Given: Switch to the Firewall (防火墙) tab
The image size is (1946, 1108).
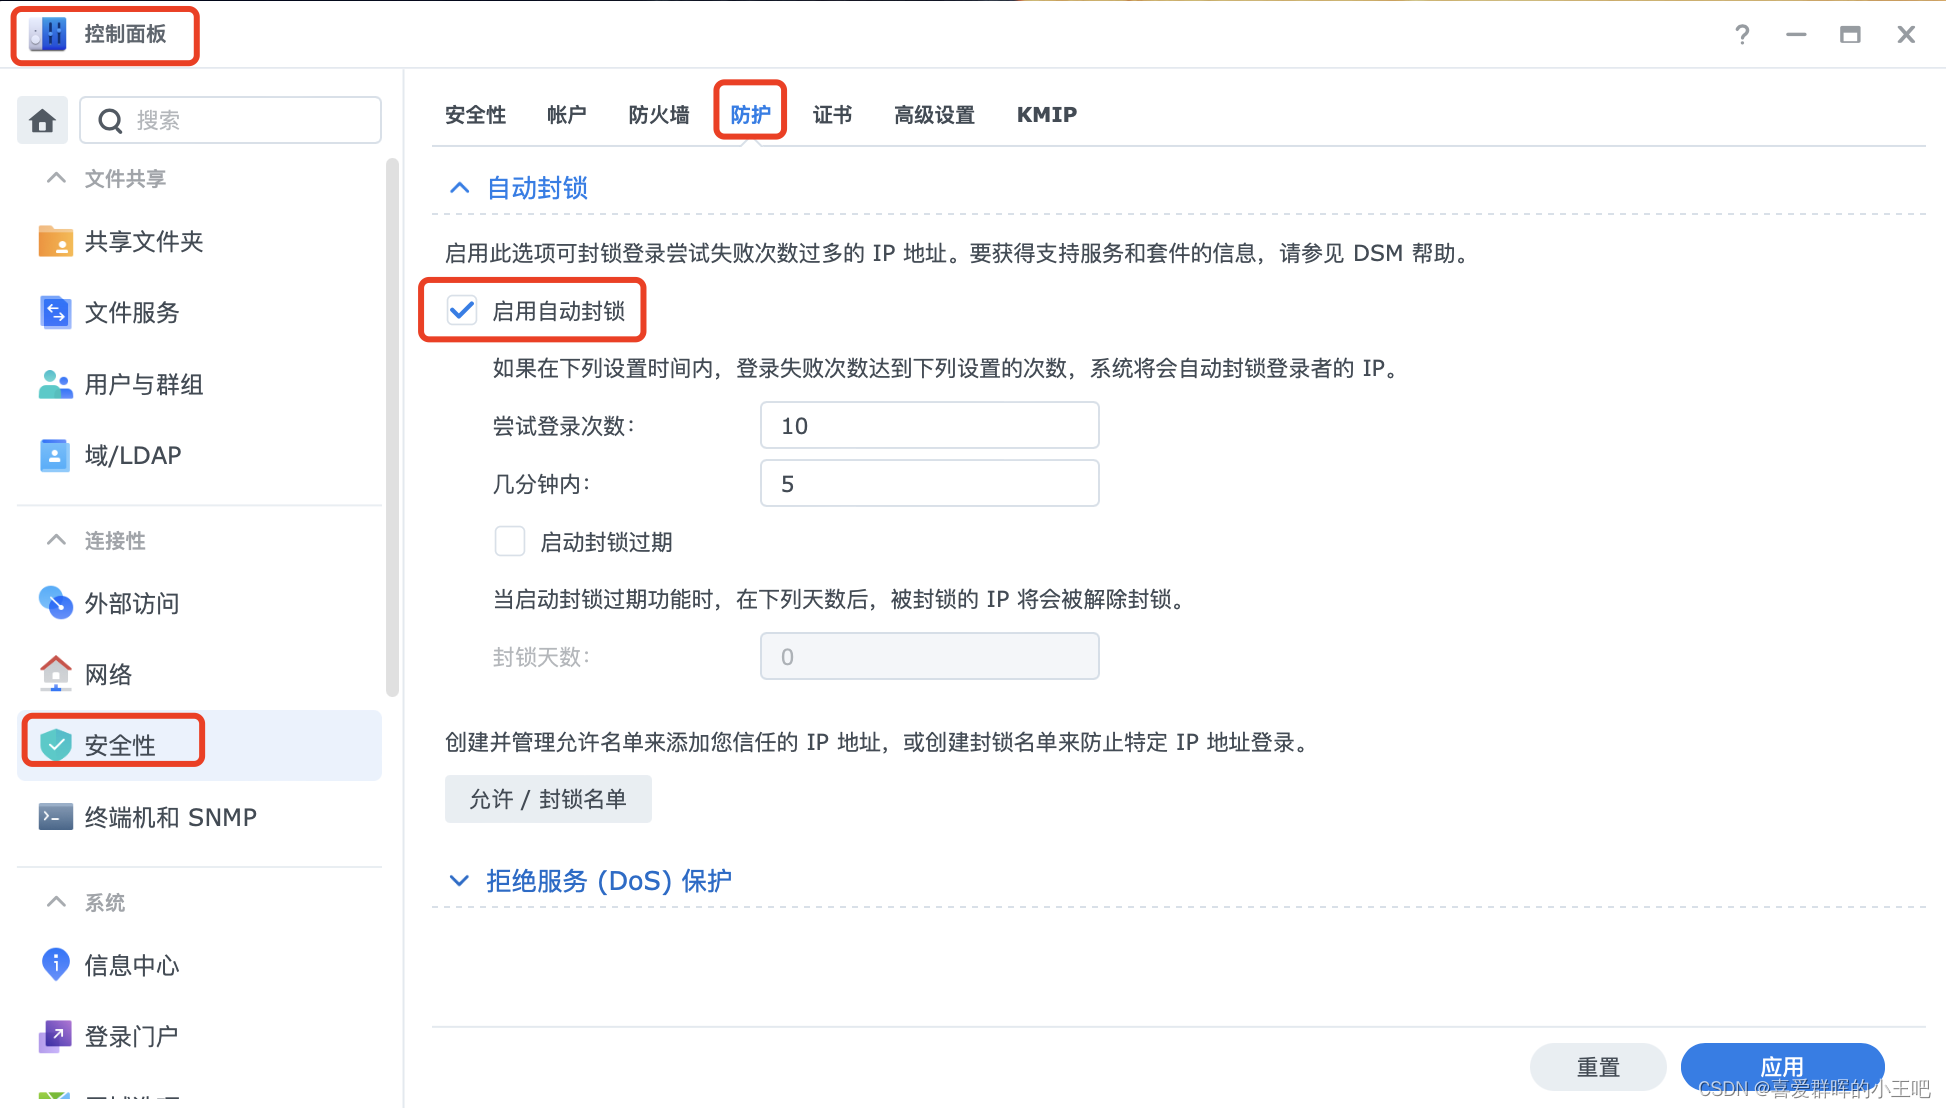Looking at the screenshot, I should [x=658, y=115].
